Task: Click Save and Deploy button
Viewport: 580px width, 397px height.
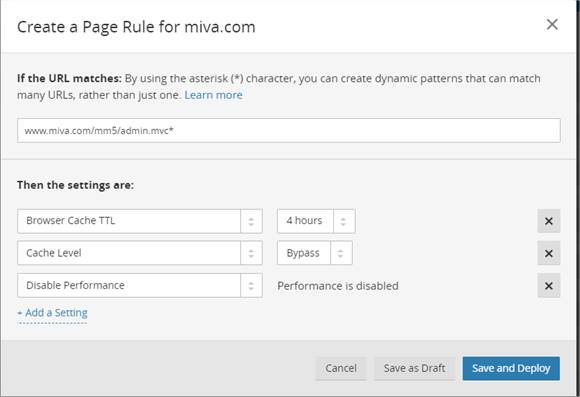Action: (x=511, y=368)
